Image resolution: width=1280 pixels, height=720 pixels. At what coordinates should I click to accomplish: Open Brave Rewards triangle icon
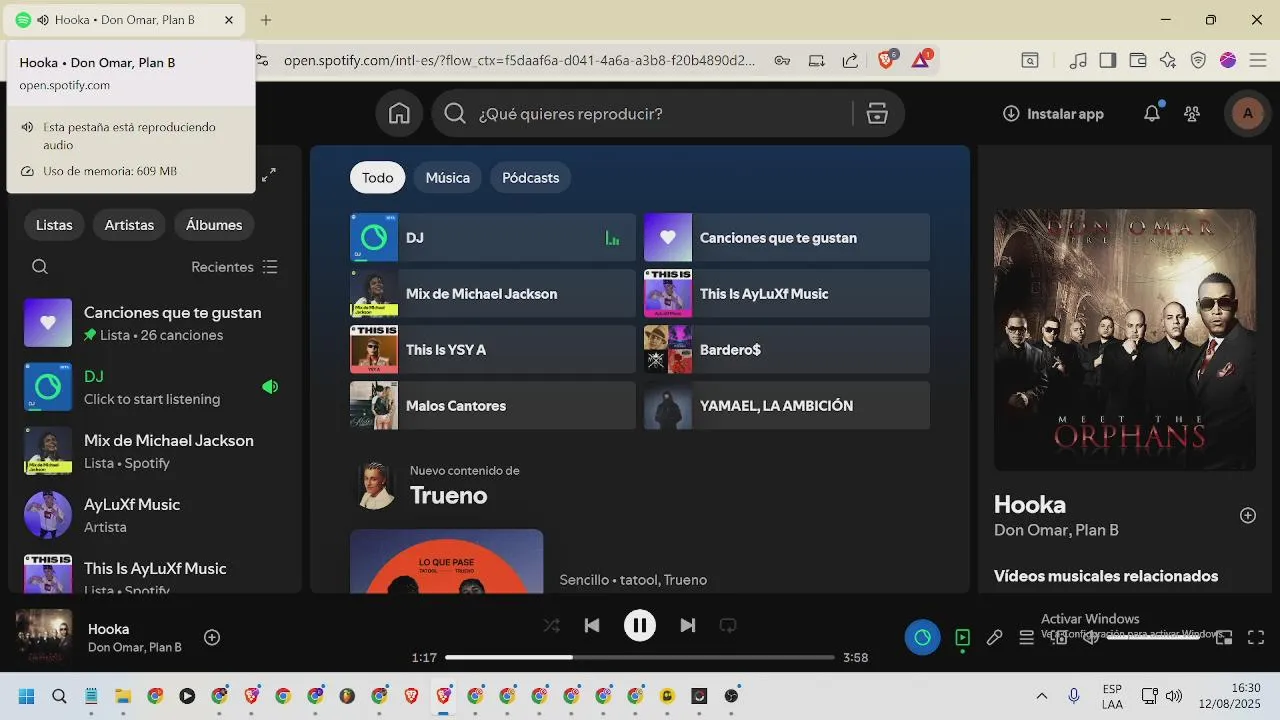[x=921, y=60]
